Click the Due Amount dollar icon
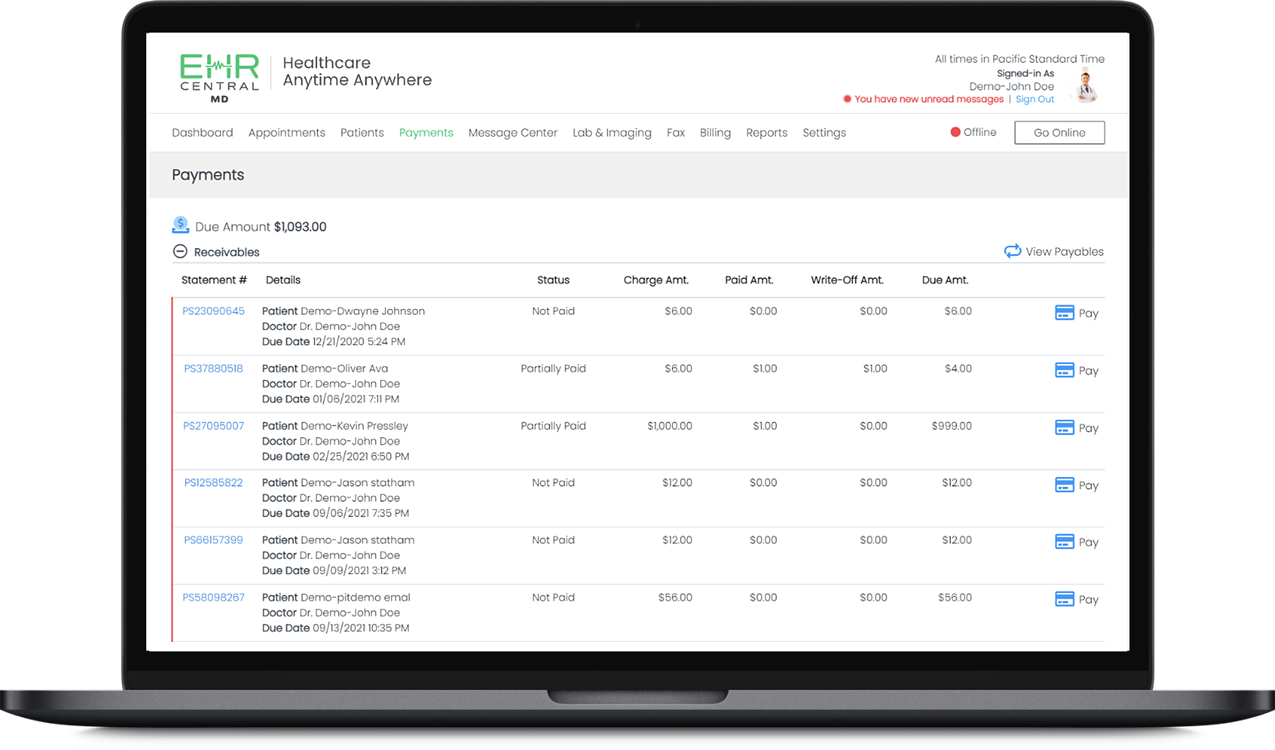1275x750 pixels. [x=181, y=226]
